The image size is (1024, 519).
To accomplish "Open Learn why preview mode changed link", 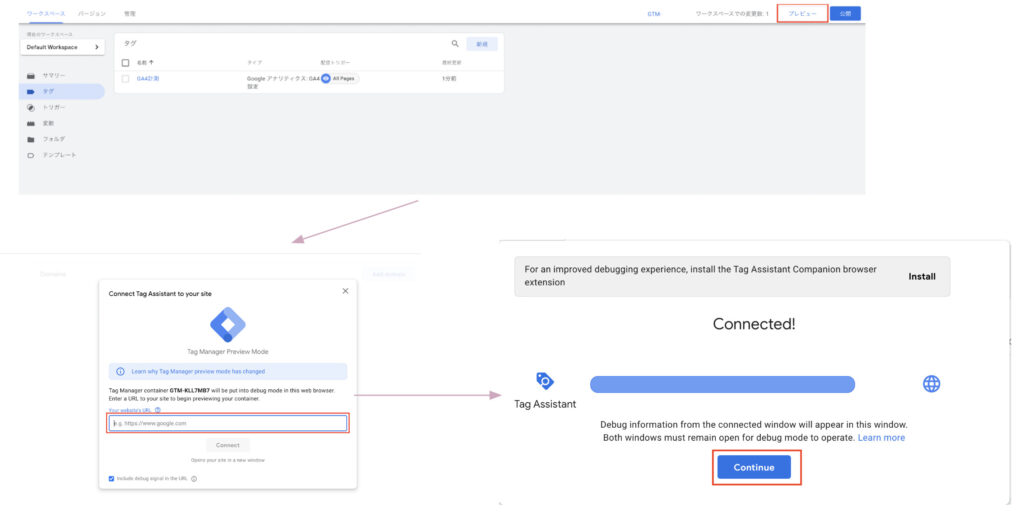I will (x=198, y=371).
